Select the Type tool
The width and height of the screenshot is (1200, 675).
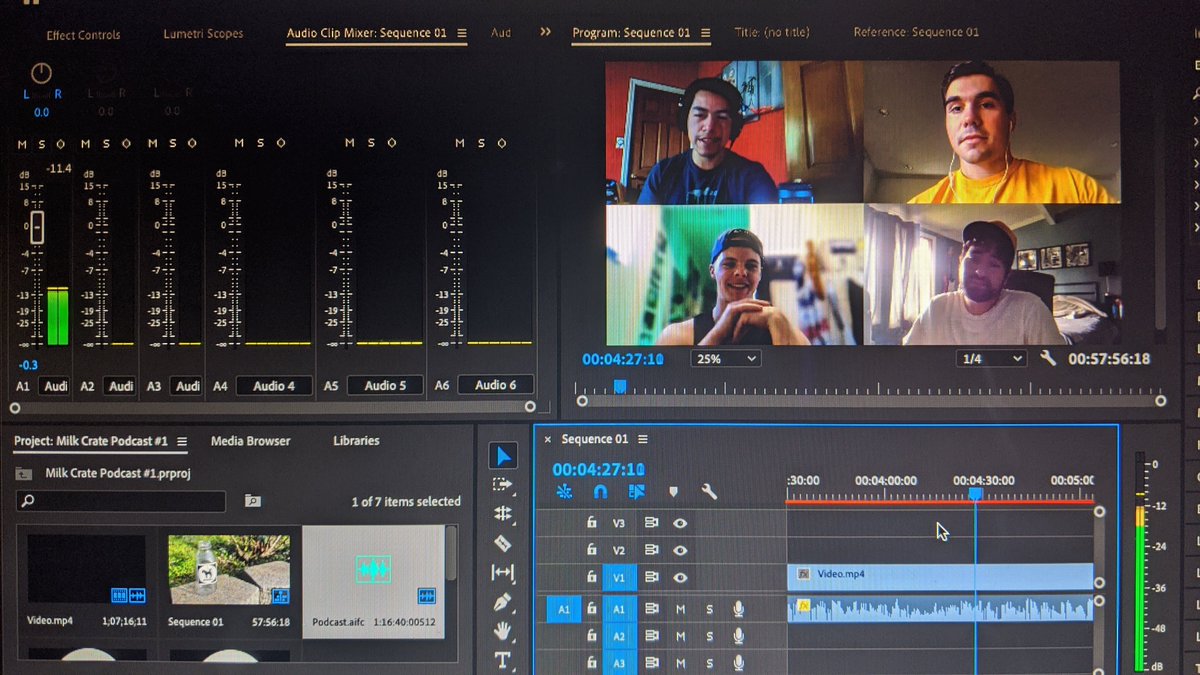[x=502, y=660]
